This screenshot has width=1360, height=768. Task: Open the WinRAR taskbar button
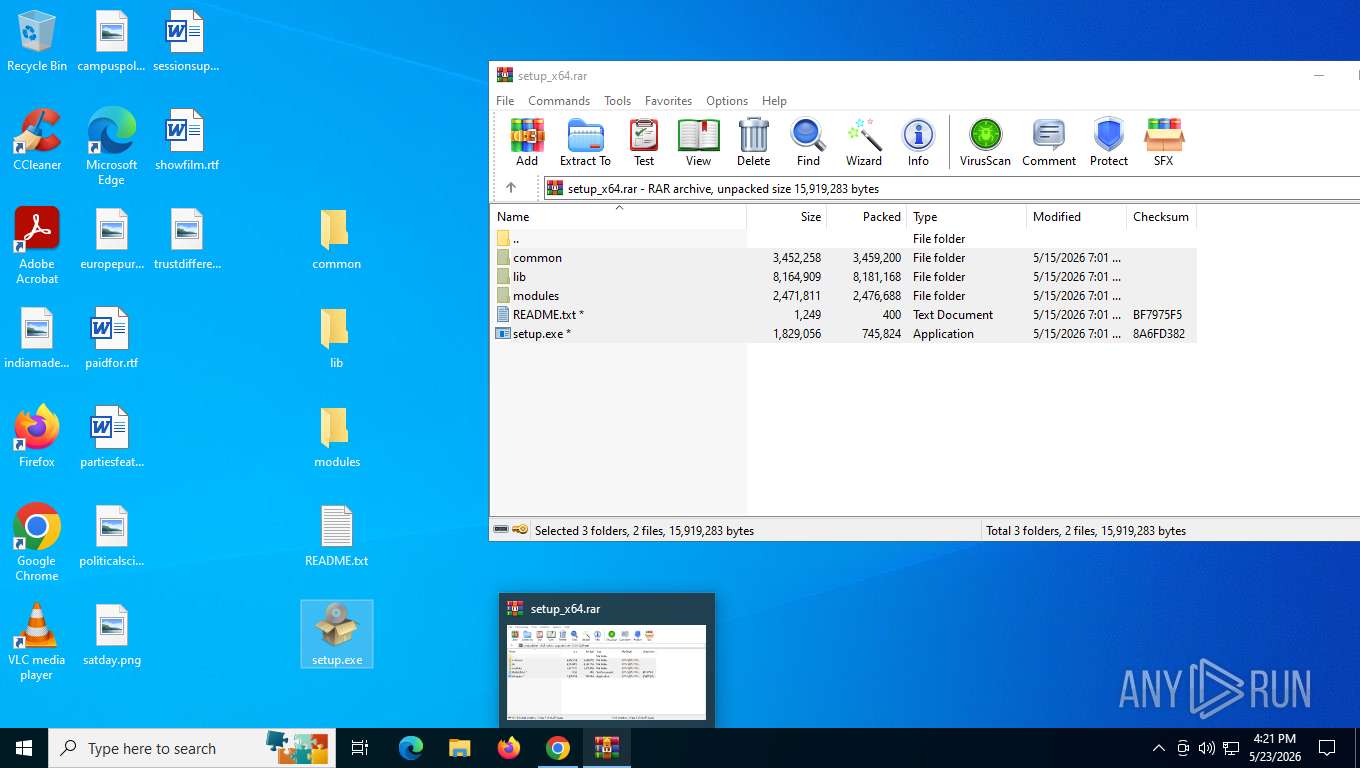point(607,748)
